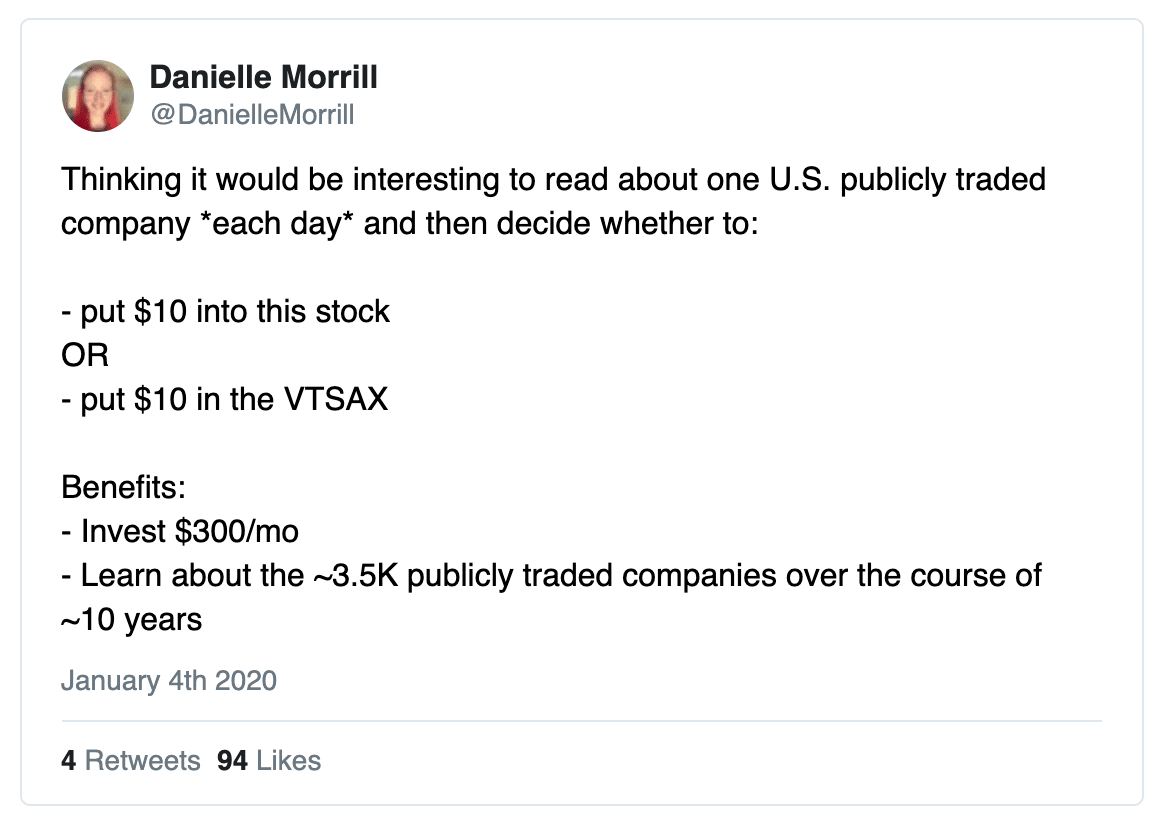
Task: Click the 'Benefits:' heading text
Action: tap(124, 487)
